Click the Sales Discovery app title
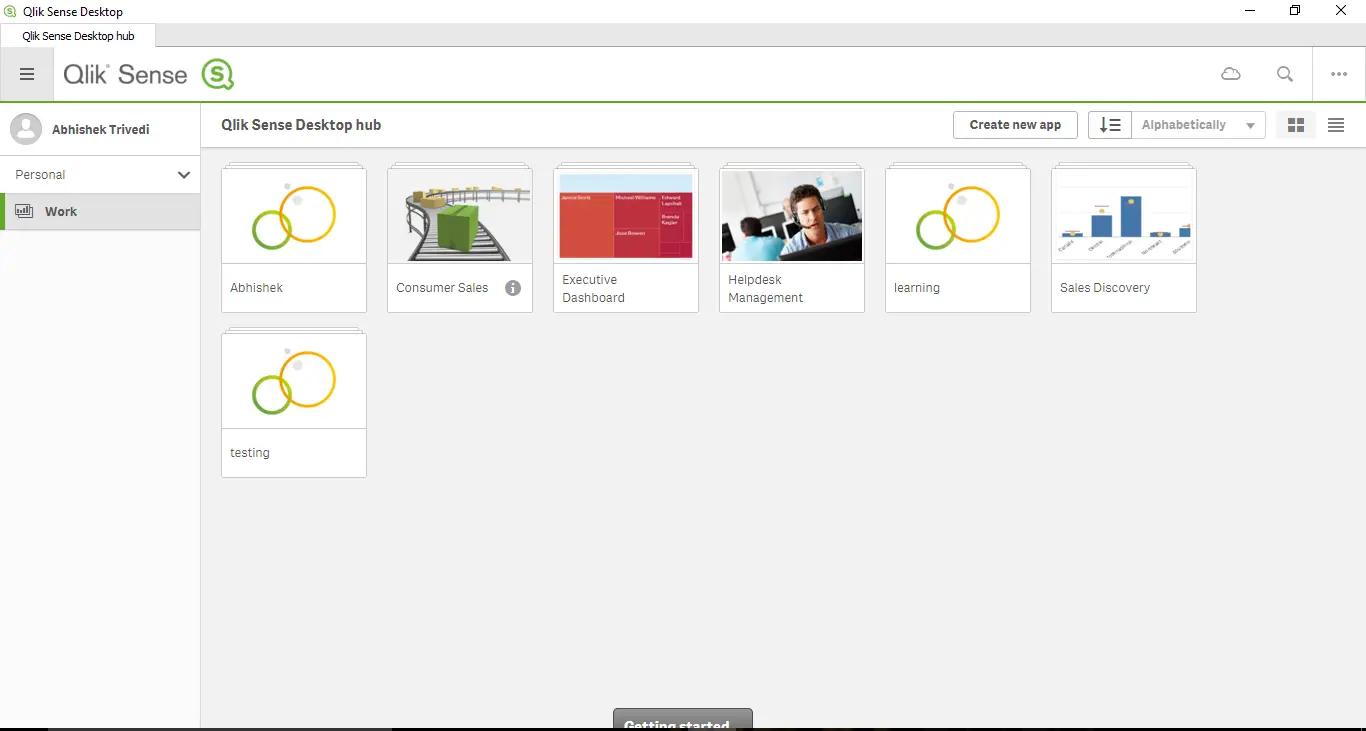This screenshot has width=1366, height=731. (x=1105, y=288)
